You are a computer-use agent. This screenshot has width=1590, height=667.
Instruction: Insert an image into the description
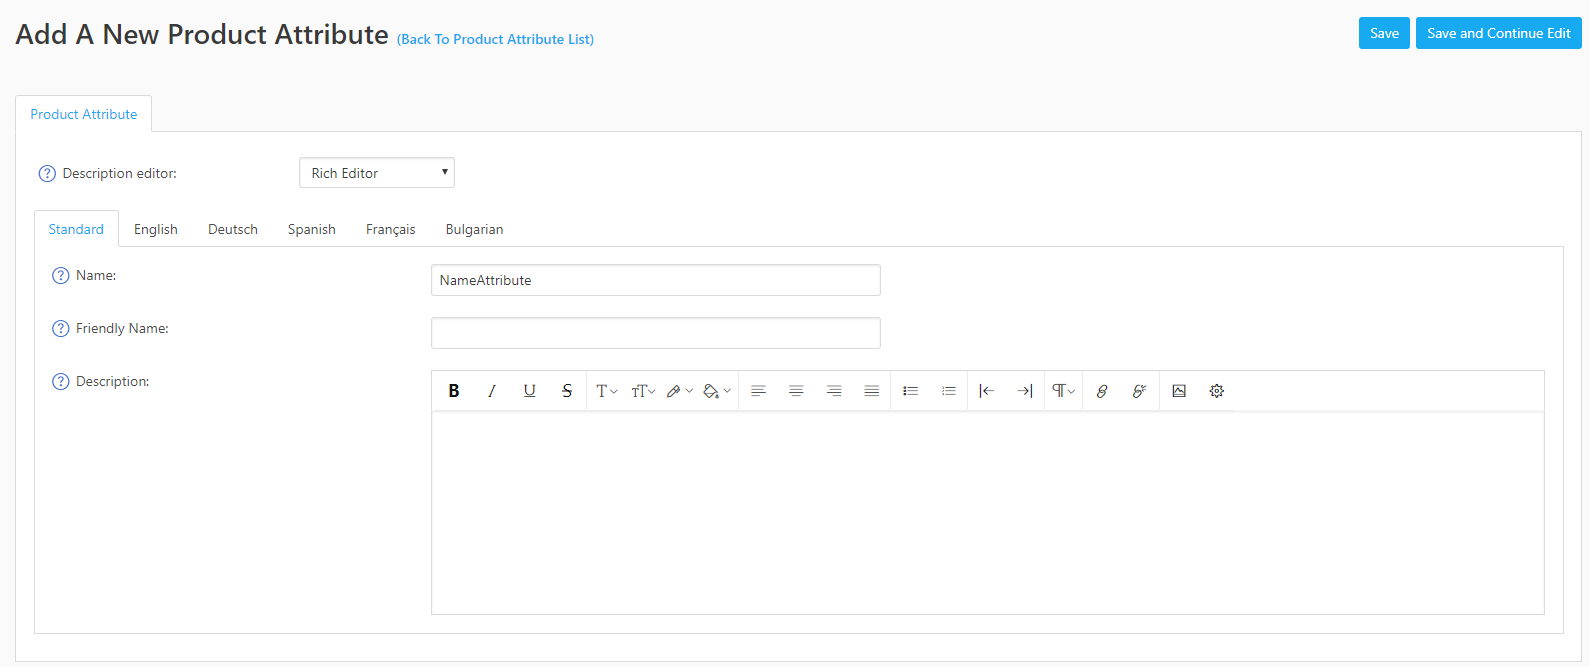(1179, 391)
